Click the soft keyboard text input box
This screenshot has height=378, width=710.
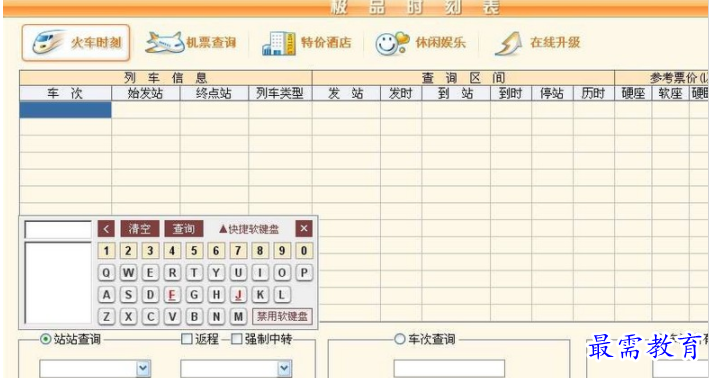(x=58, y=230)
